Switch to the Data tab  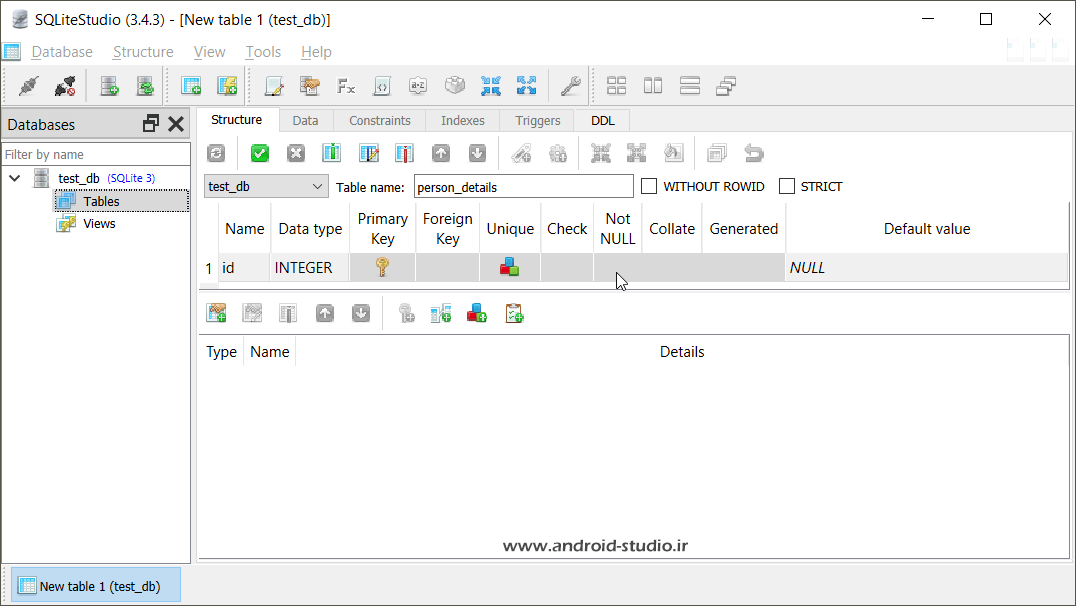point(305,121)
